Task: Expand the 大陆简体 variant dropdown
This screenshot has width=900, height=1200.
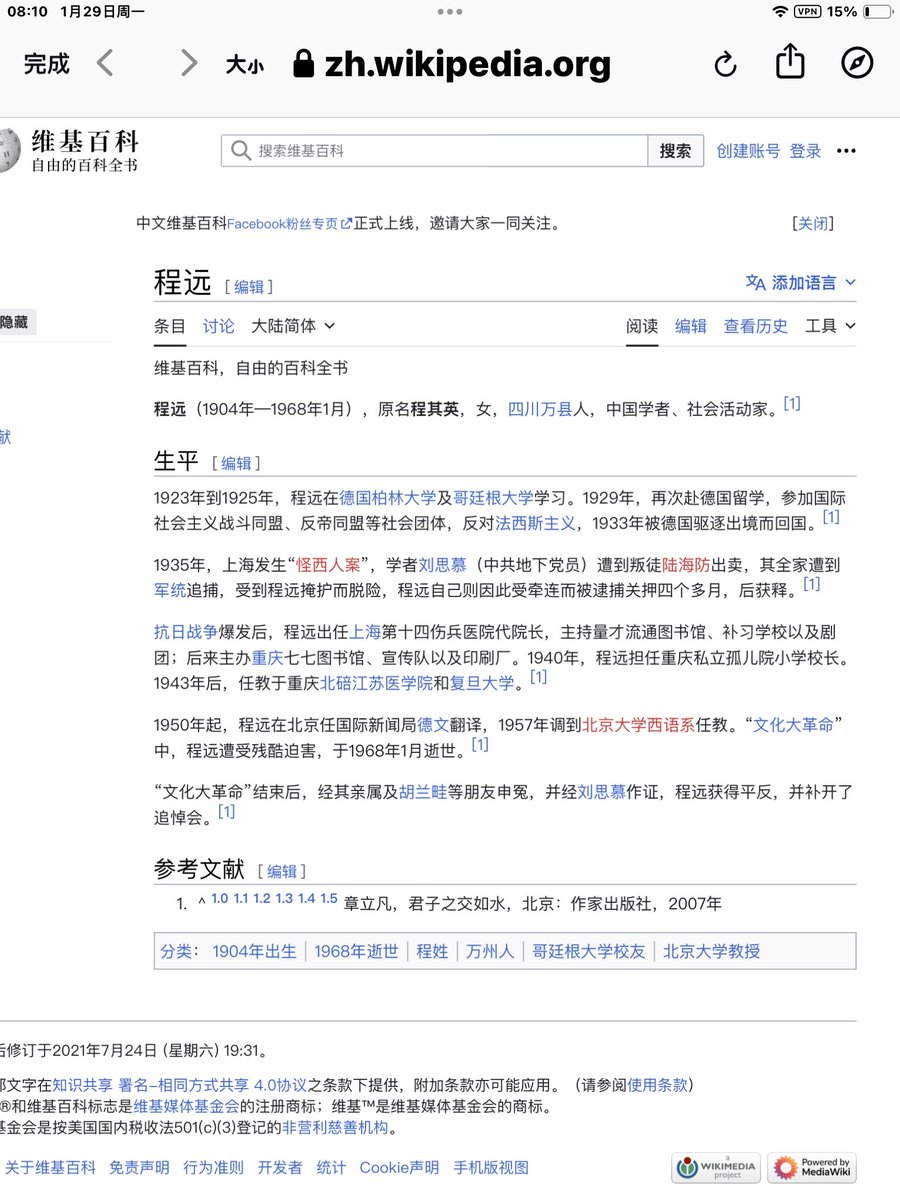Action: (293, 326)
